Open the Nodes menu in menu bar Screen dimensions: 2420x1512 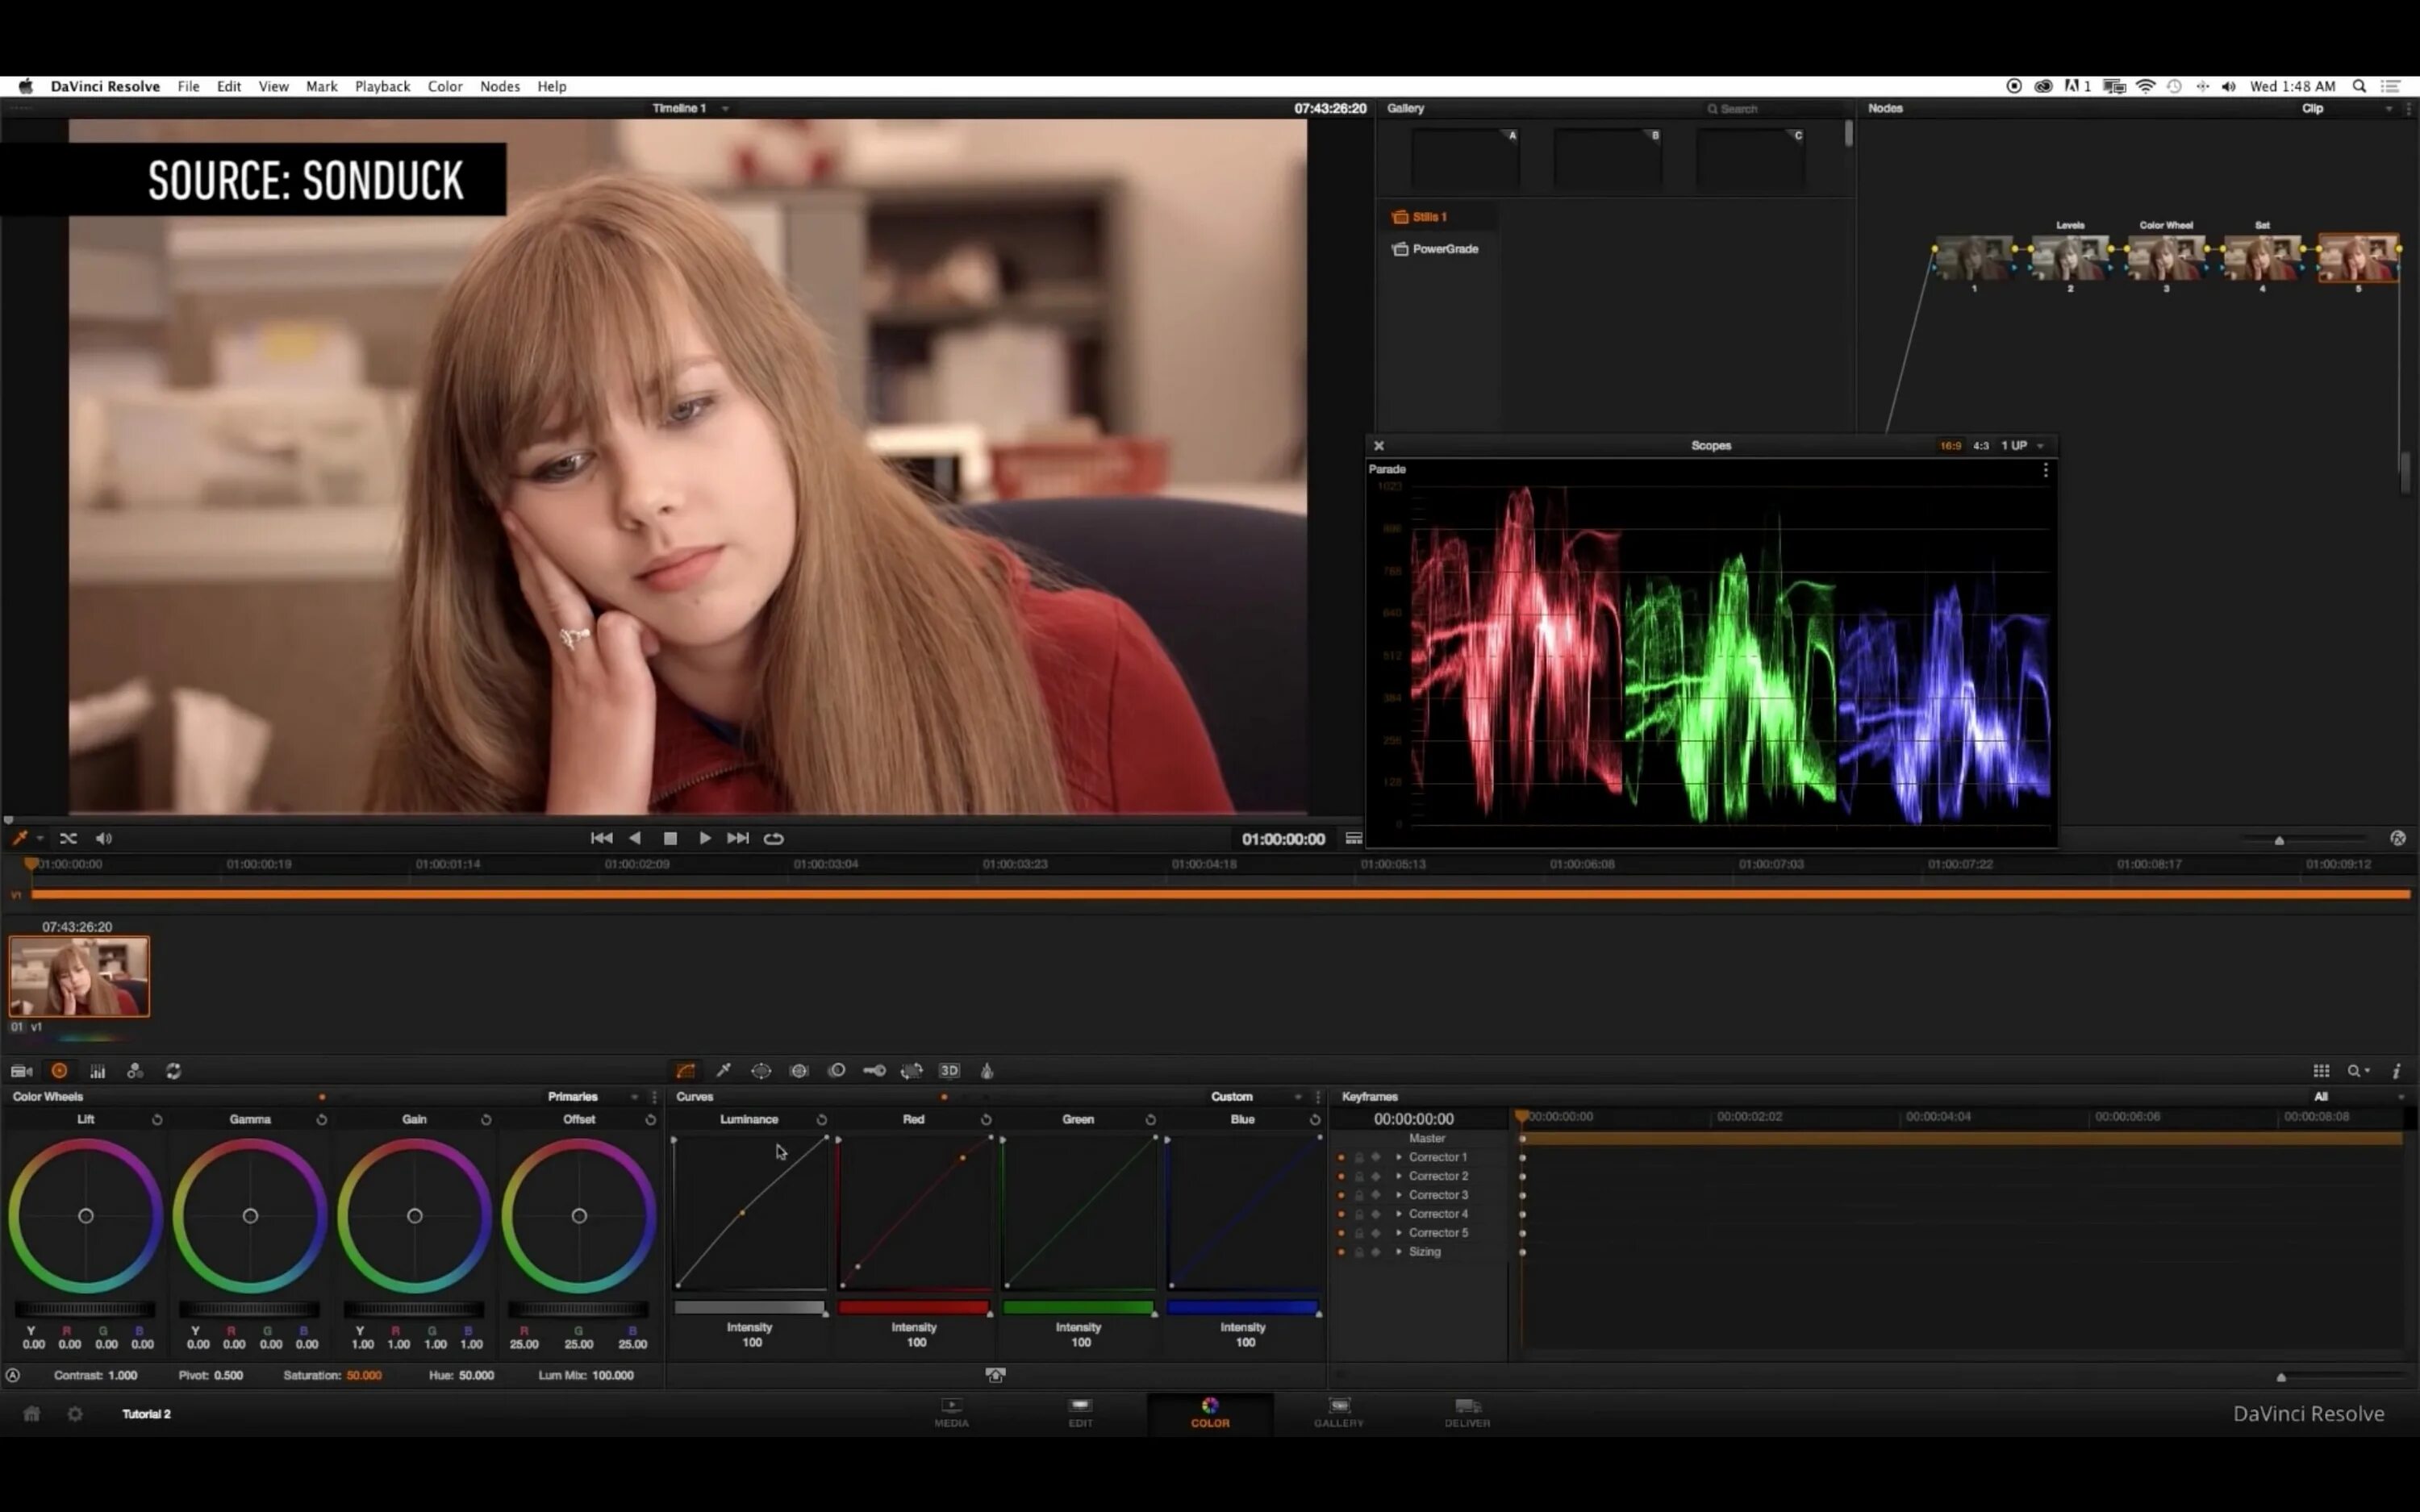click(499, 86)
